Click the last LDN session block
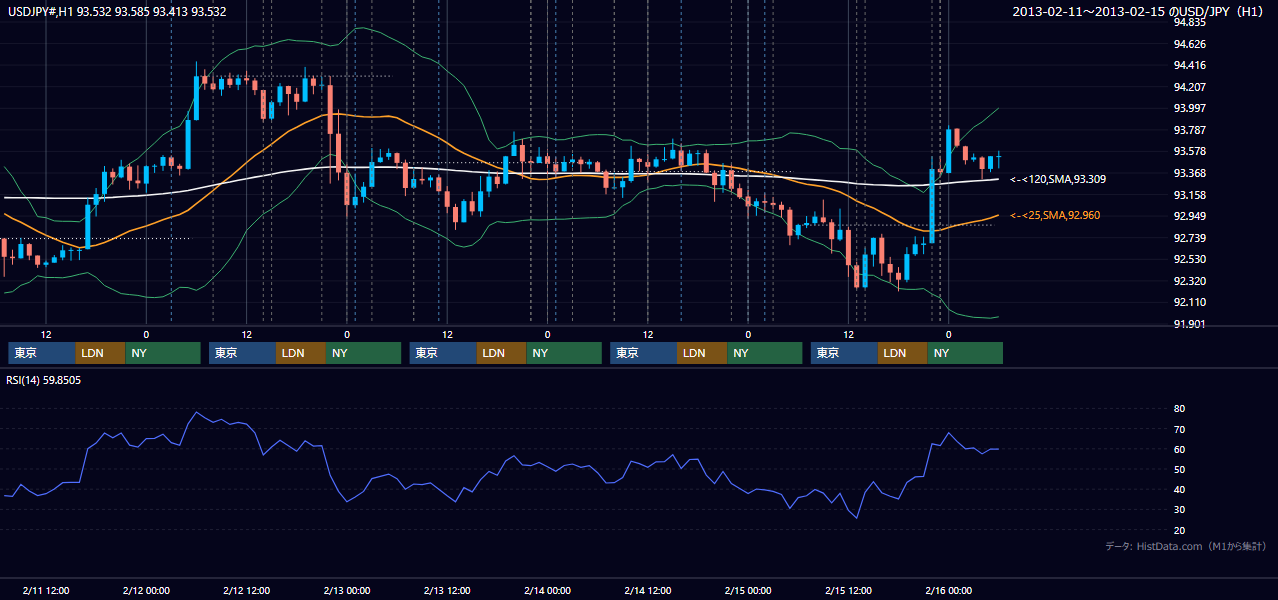1278x600 pixels. (903, 353)
